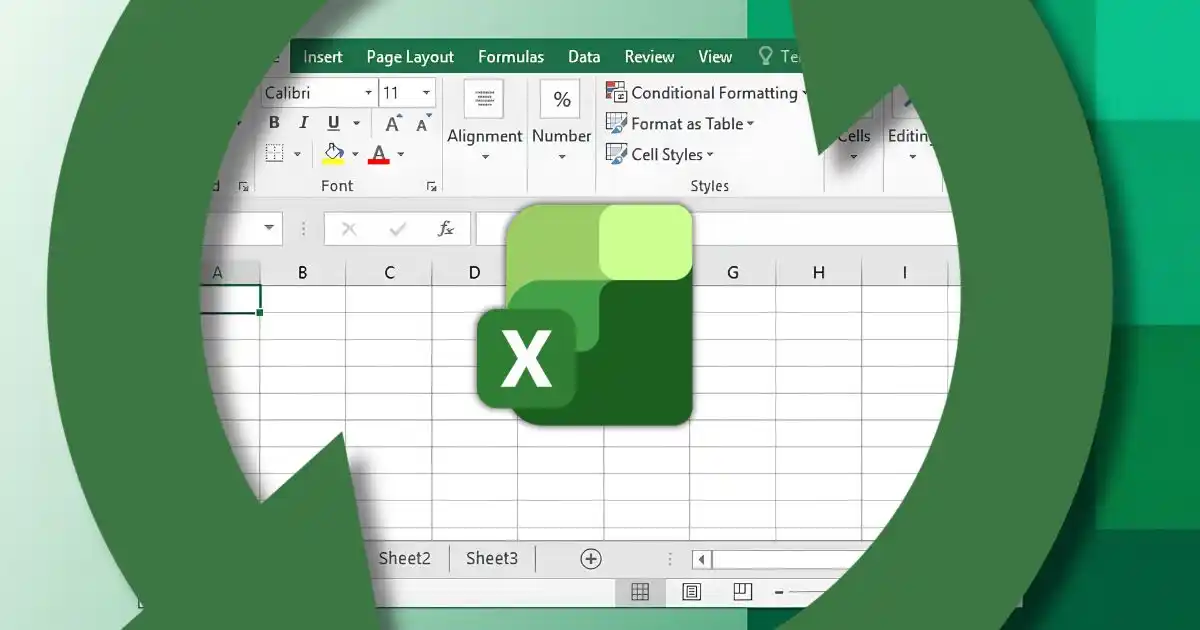The width and height of the screenshot is (1200, 630).
Task: Open the View tab
Action: (x=715, y=57)
